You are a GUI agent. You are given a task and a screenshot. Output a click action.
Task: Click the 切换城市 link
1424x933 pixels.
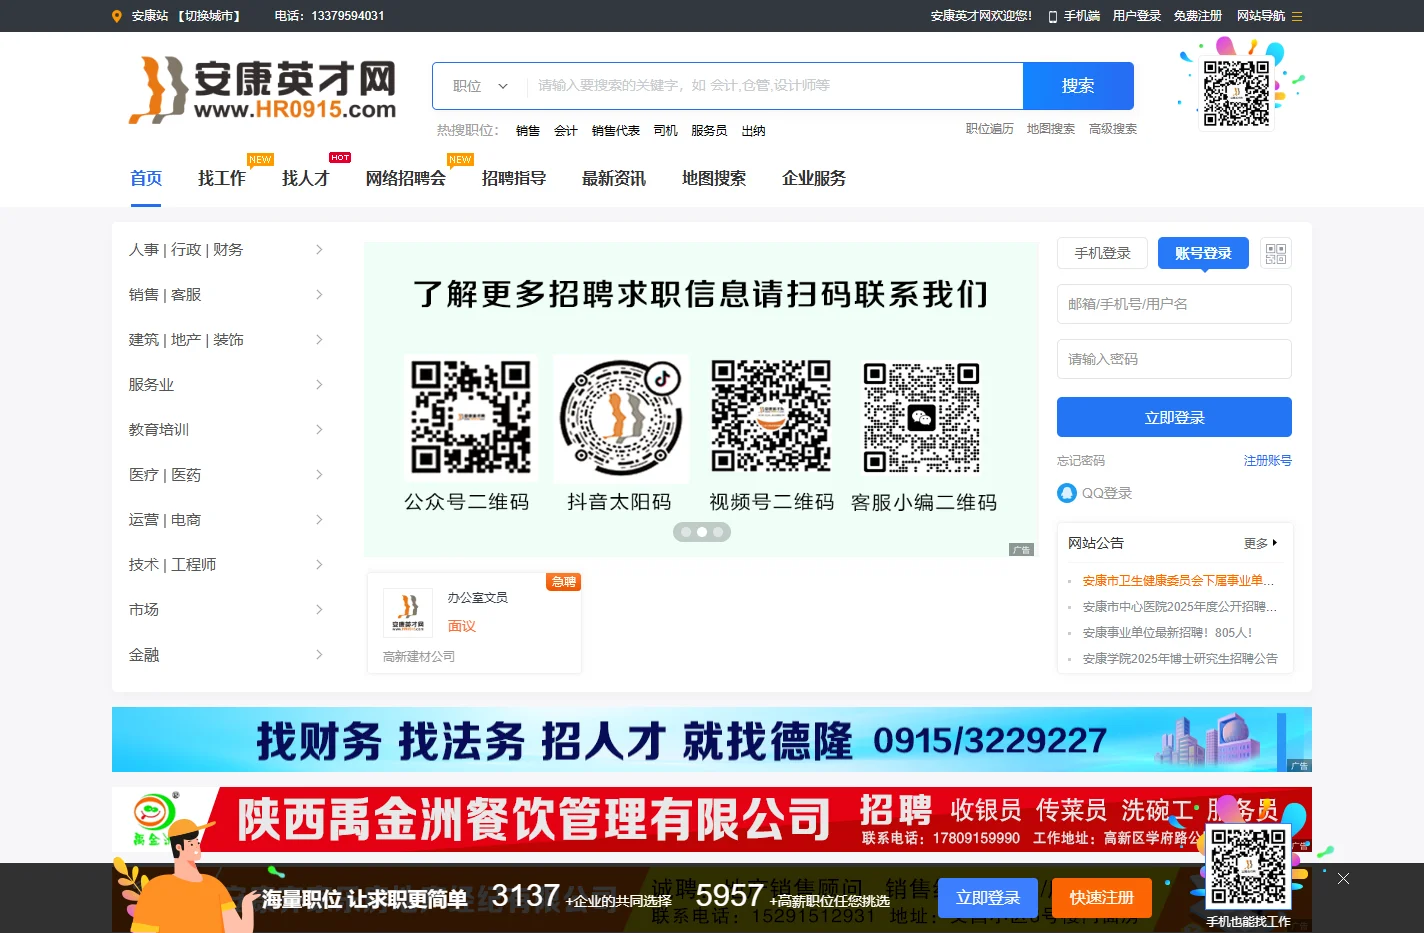(209, 16)
